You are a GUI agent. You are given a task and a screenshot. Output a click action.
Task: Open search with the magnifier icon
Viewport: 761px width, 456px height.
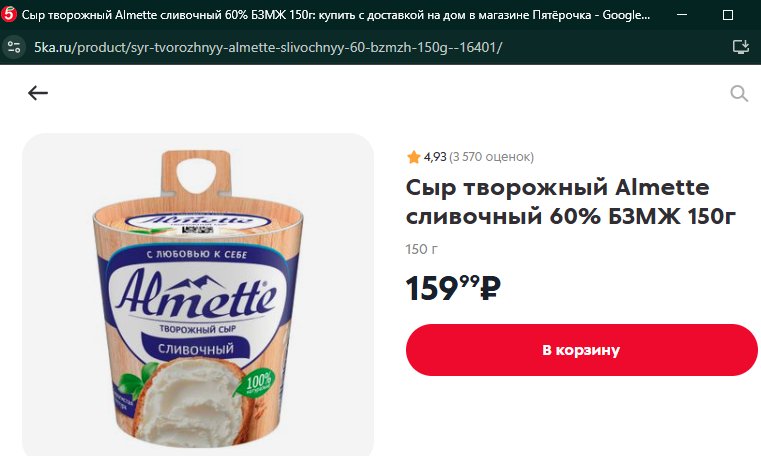pos(739,93)
